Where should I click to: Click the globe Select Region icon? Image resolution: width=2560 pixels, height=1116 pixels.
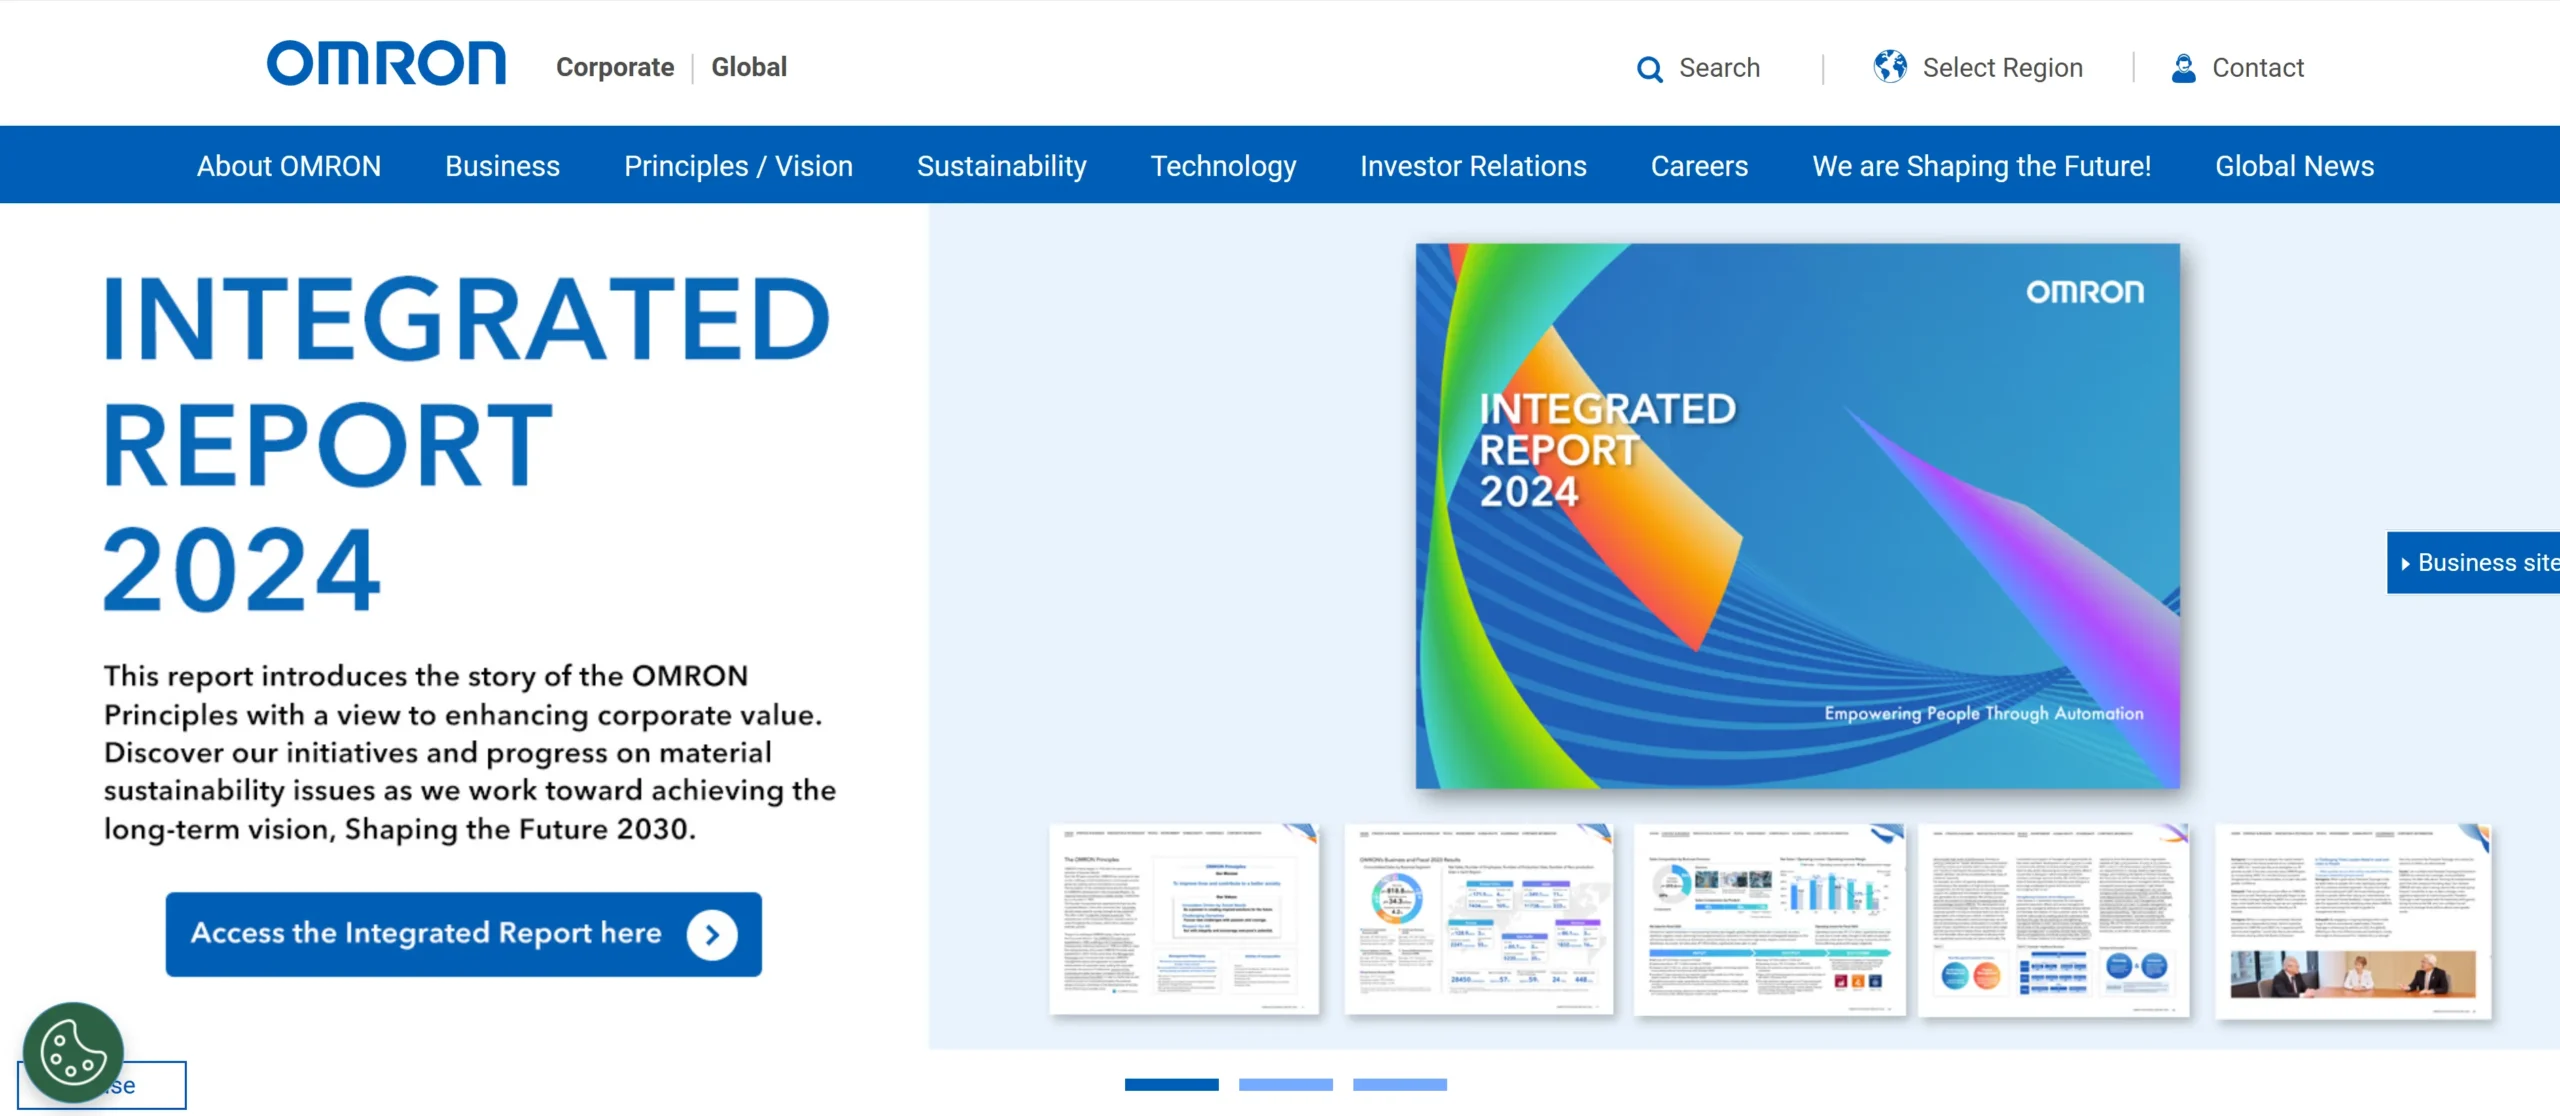1890,67
